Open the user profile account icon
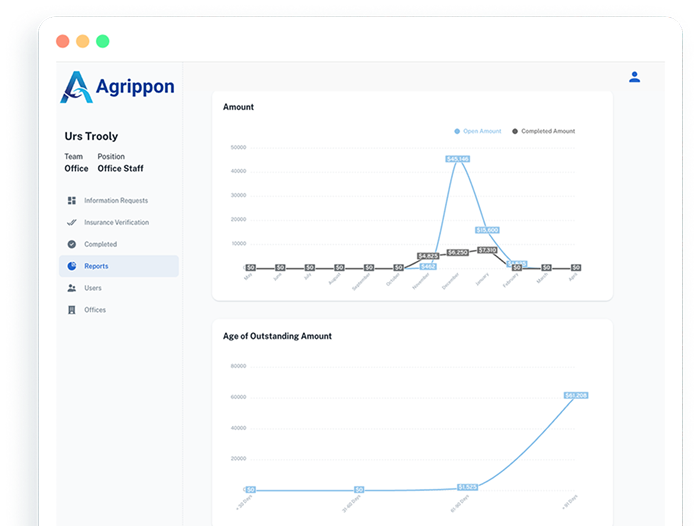Screen dimensions: 699x526 click(x=634, y=77)
